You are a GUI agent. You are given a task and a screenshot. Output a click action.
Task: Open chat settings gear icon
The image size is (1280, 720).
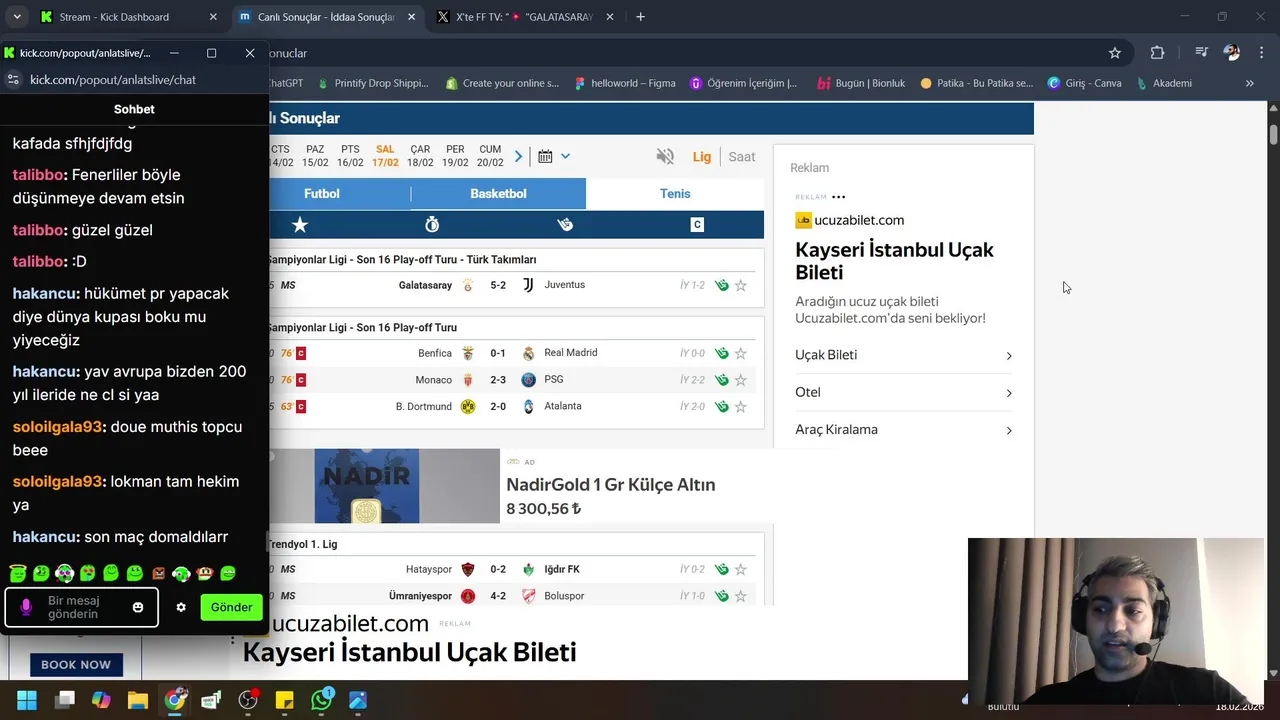(181, 607)
